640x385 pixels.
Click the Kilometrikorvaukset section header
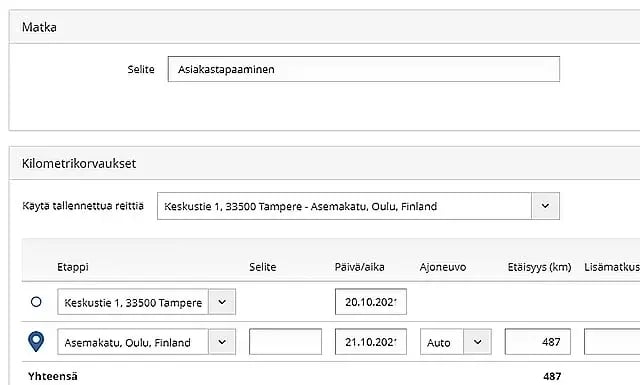click(324, 163)
